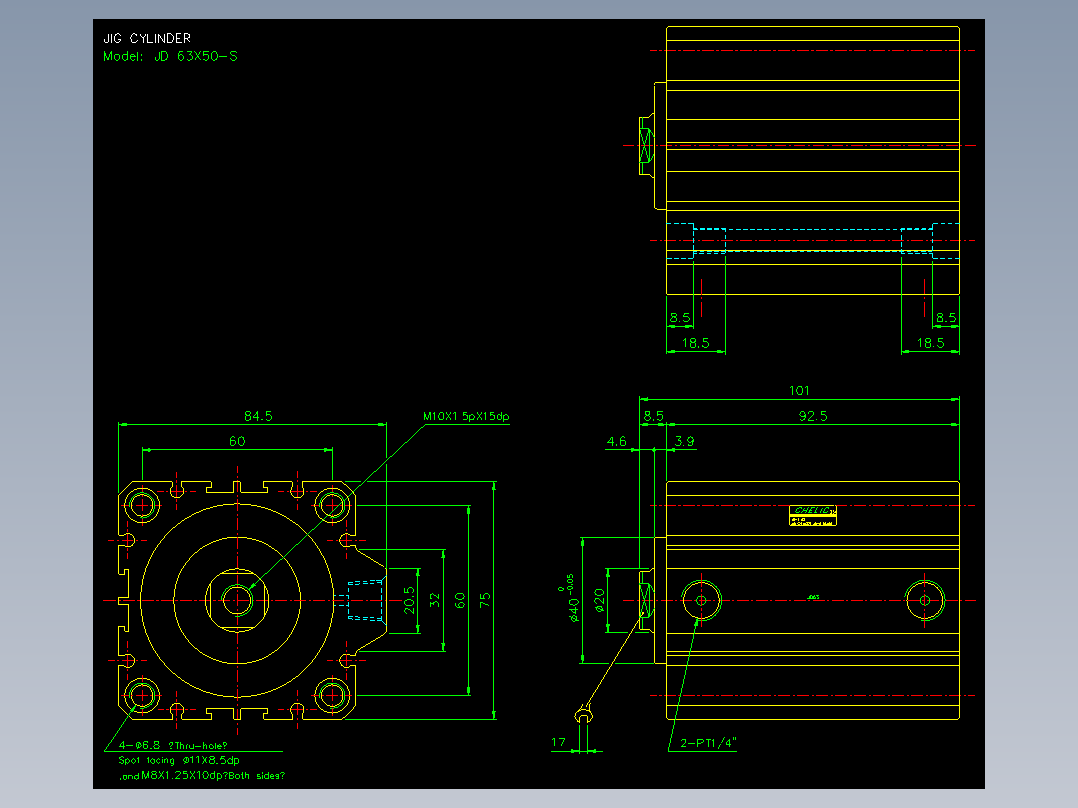Click the vertical 32 dimension

click(434, 600)
